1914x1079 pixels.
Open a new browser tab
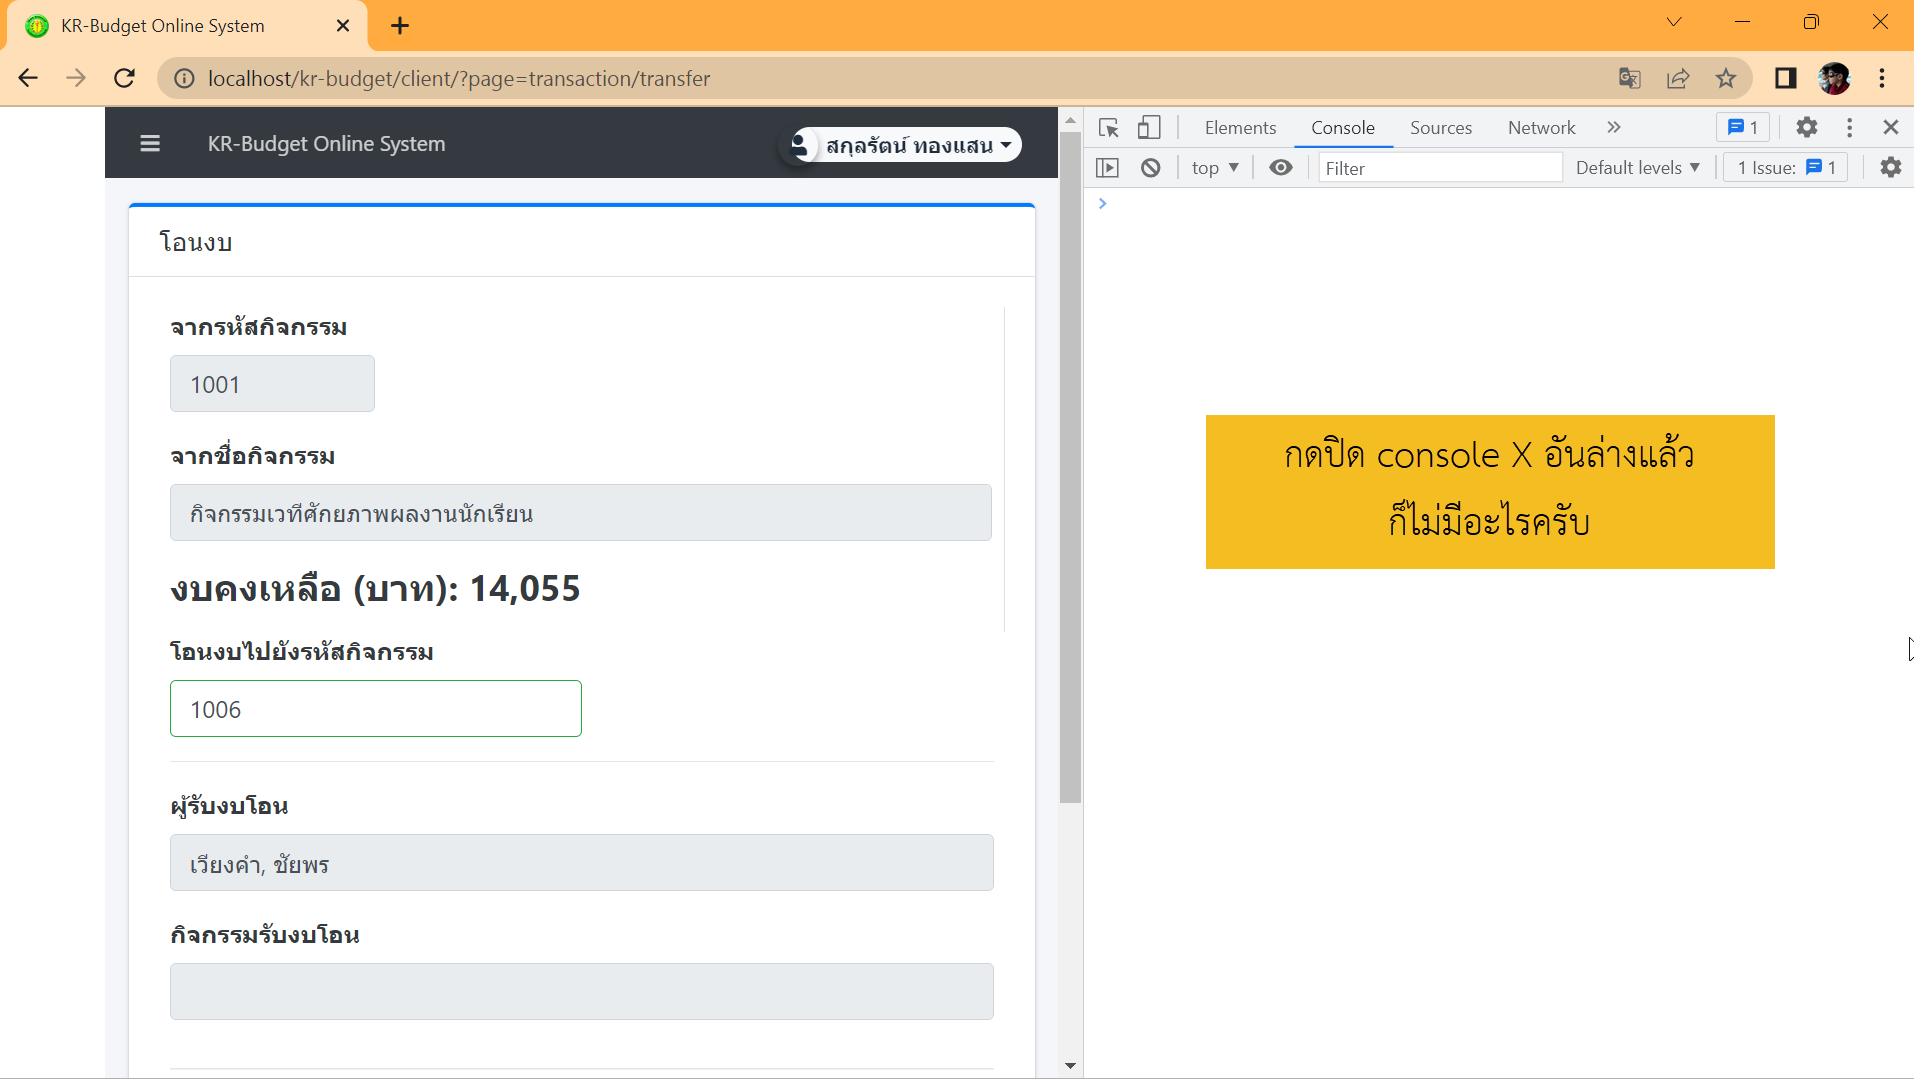(x=400, y=26)
